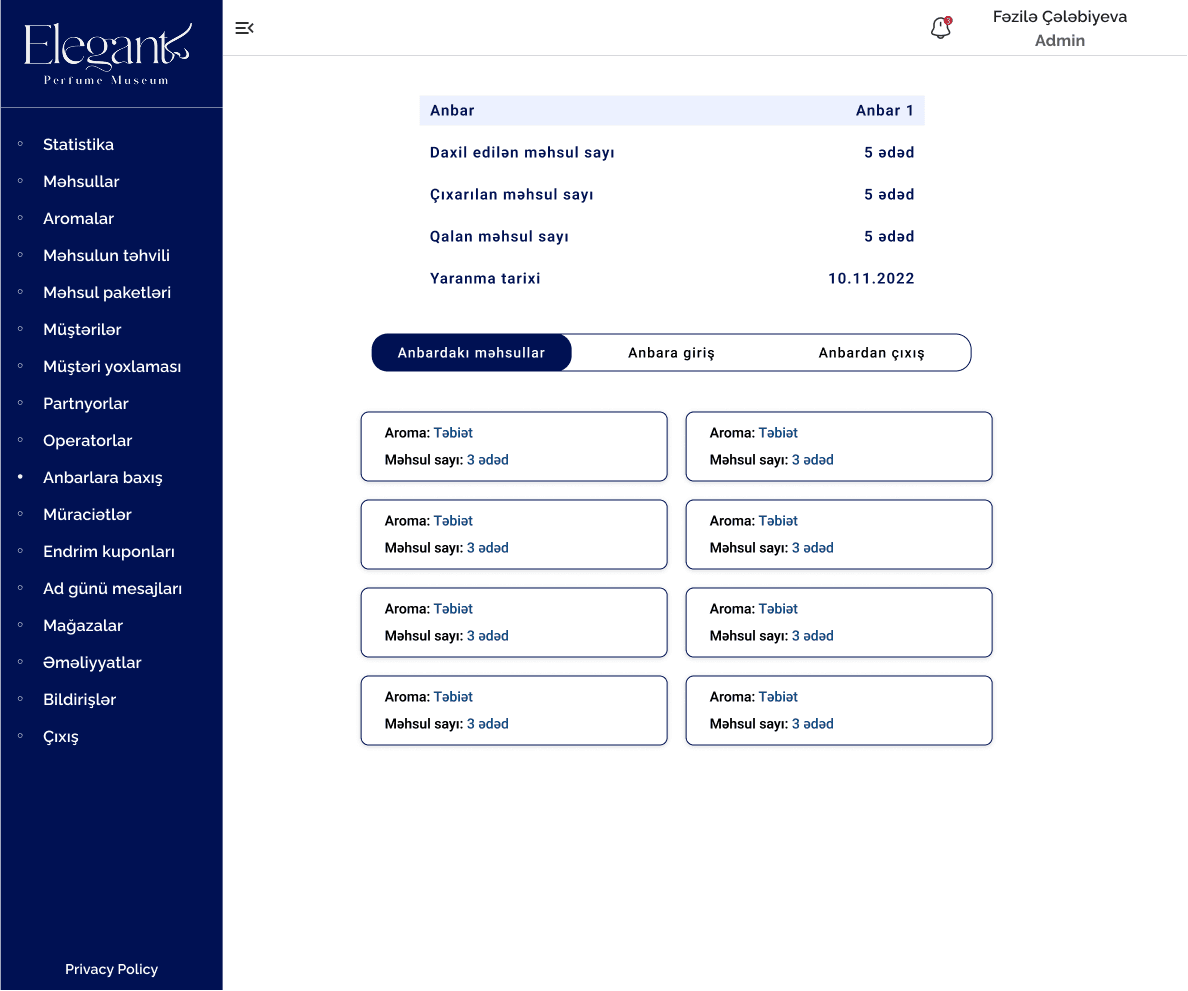Open the Aromalar section
Viewport: 1188px width, 991px height.
point(78,219)
